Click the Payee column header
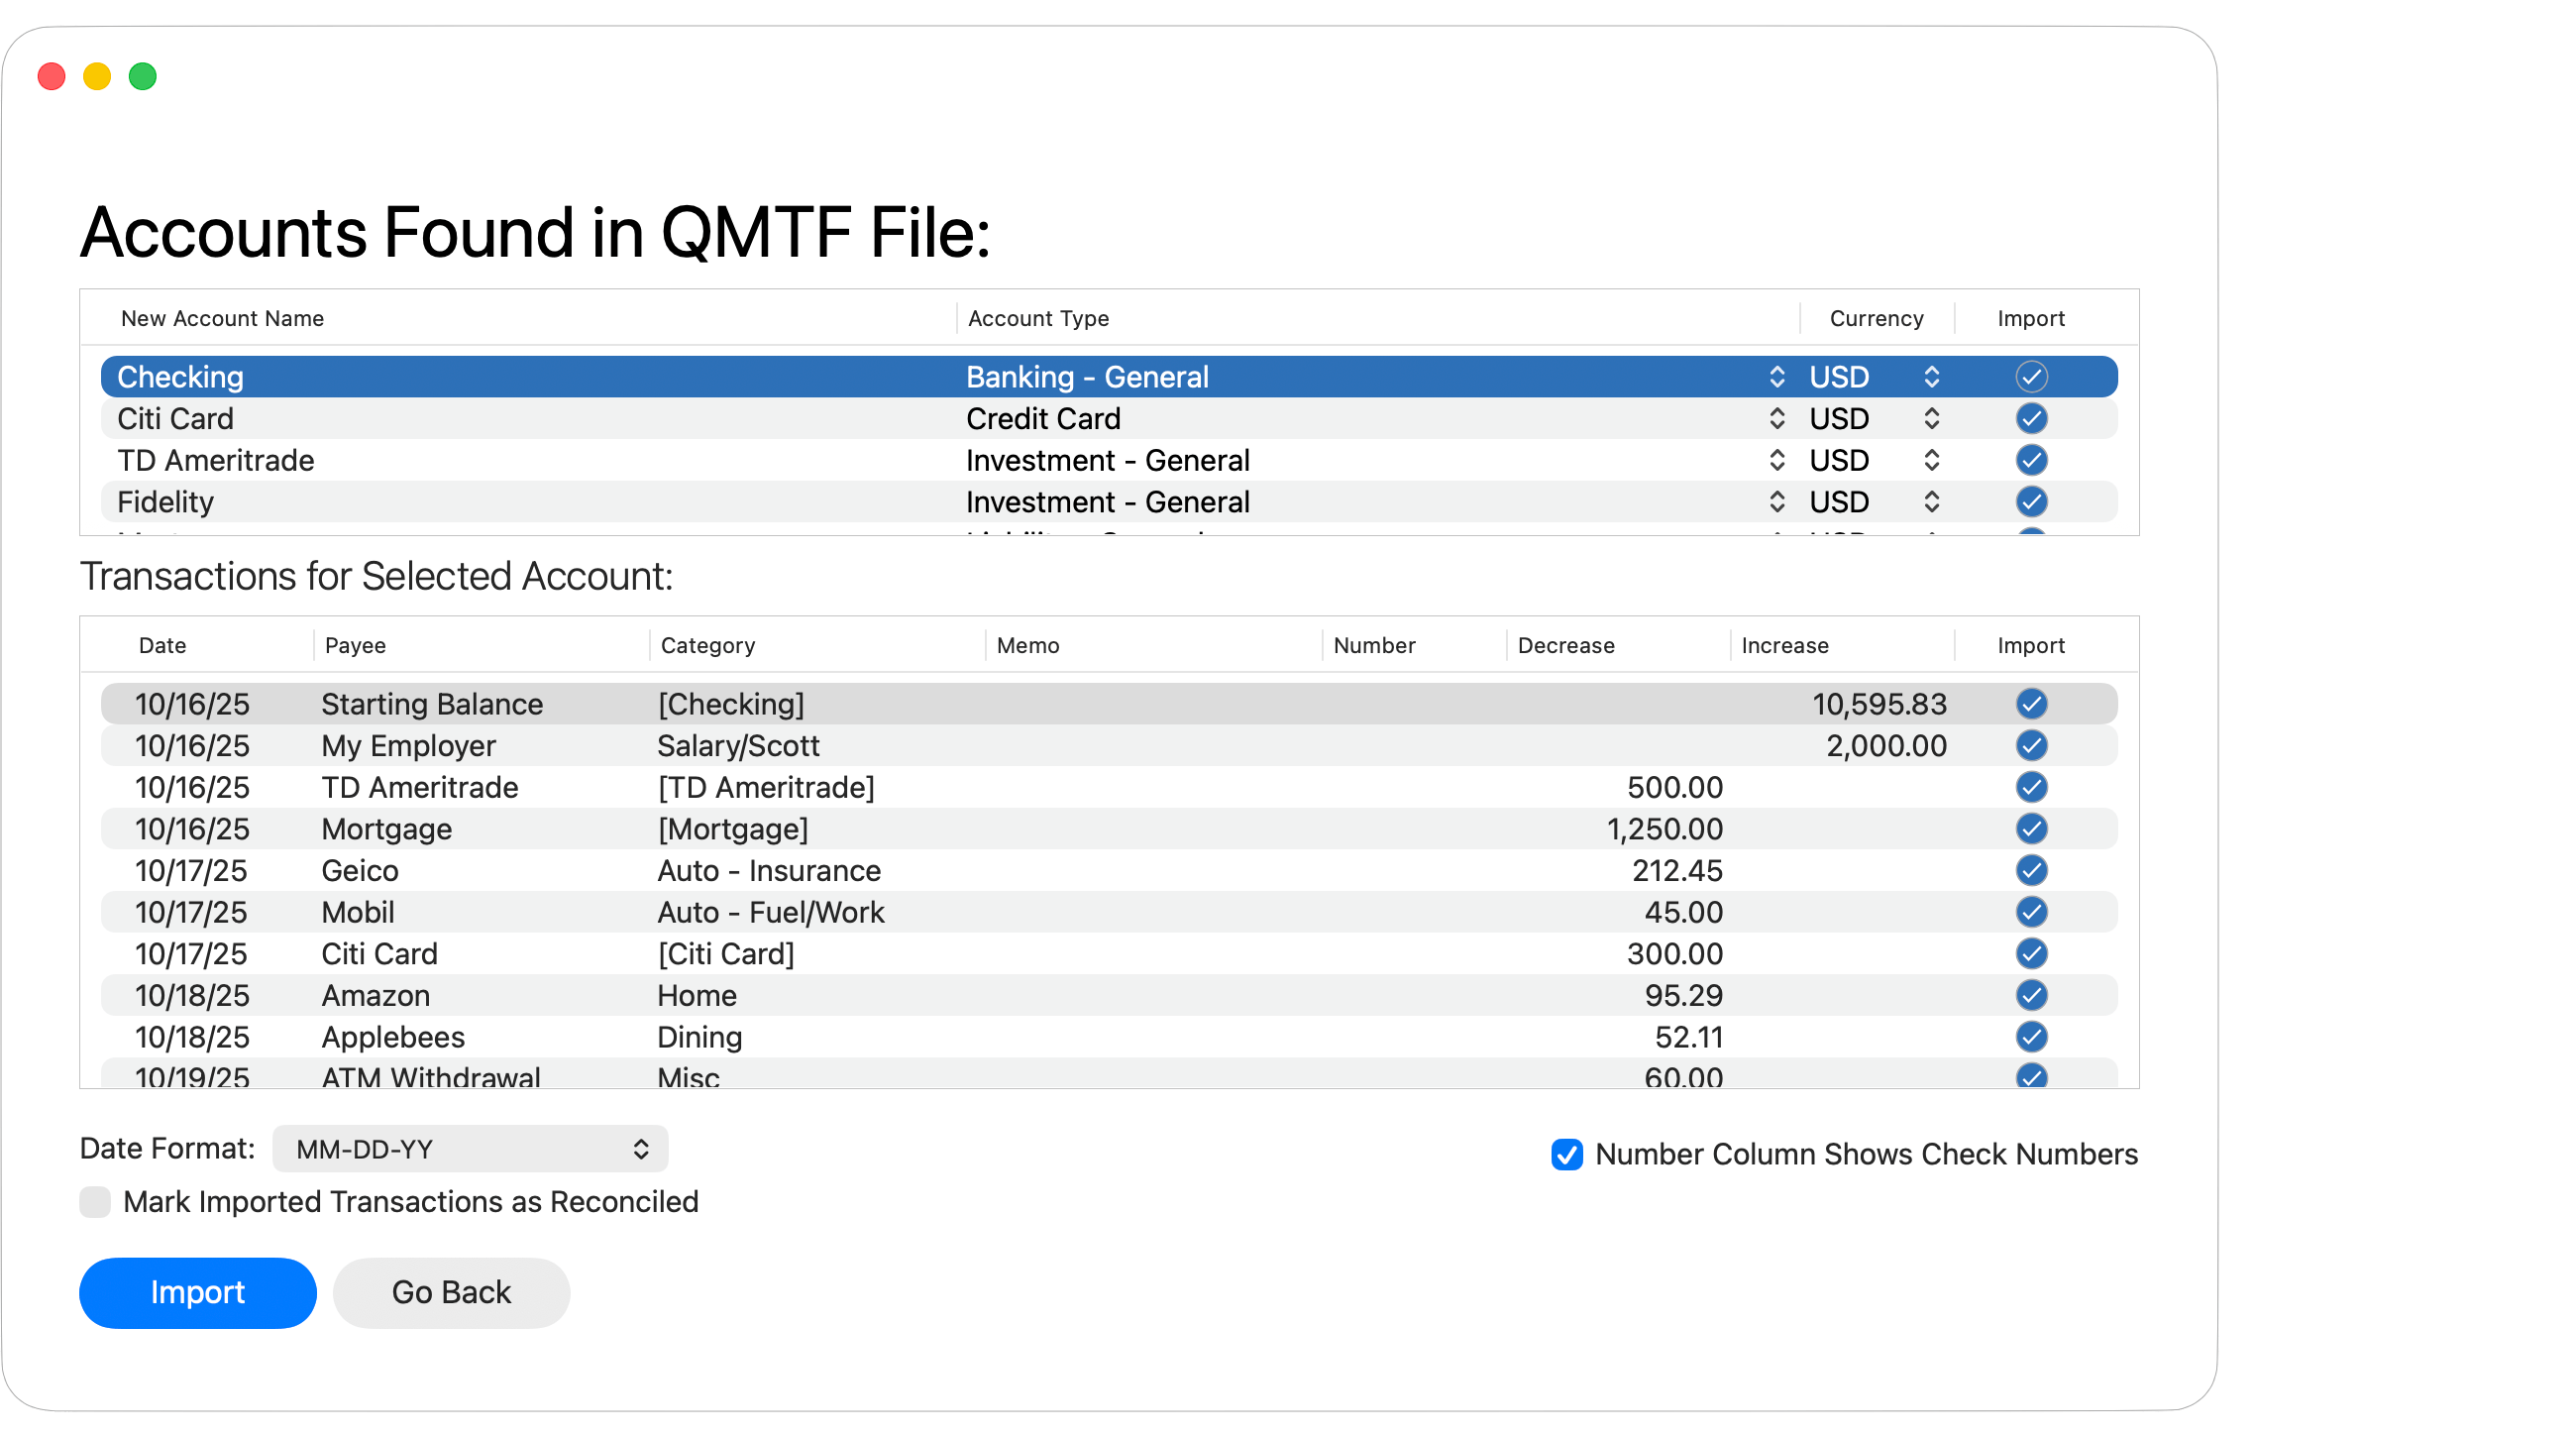The height and width of the screenshot is (1437, 2576). (x=355, y=645)
